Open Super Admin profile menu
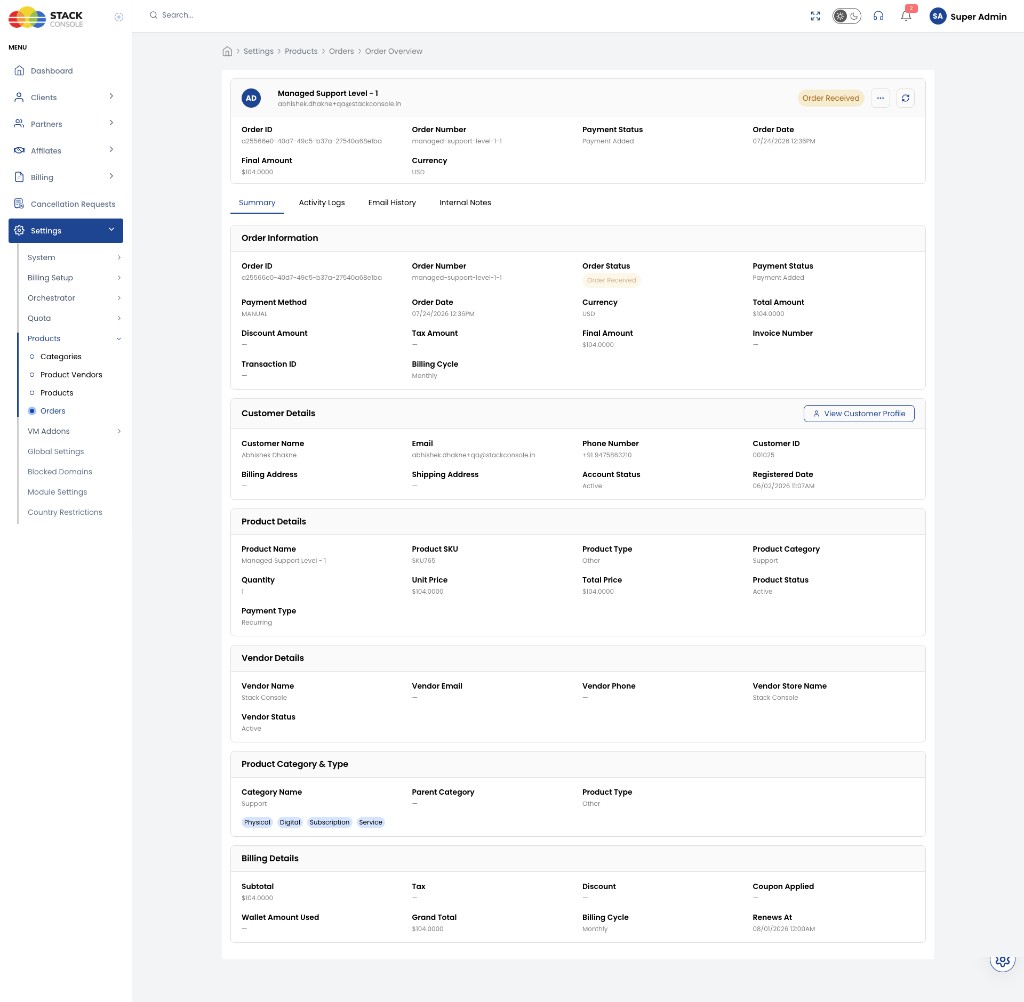 tap(968, 16)
